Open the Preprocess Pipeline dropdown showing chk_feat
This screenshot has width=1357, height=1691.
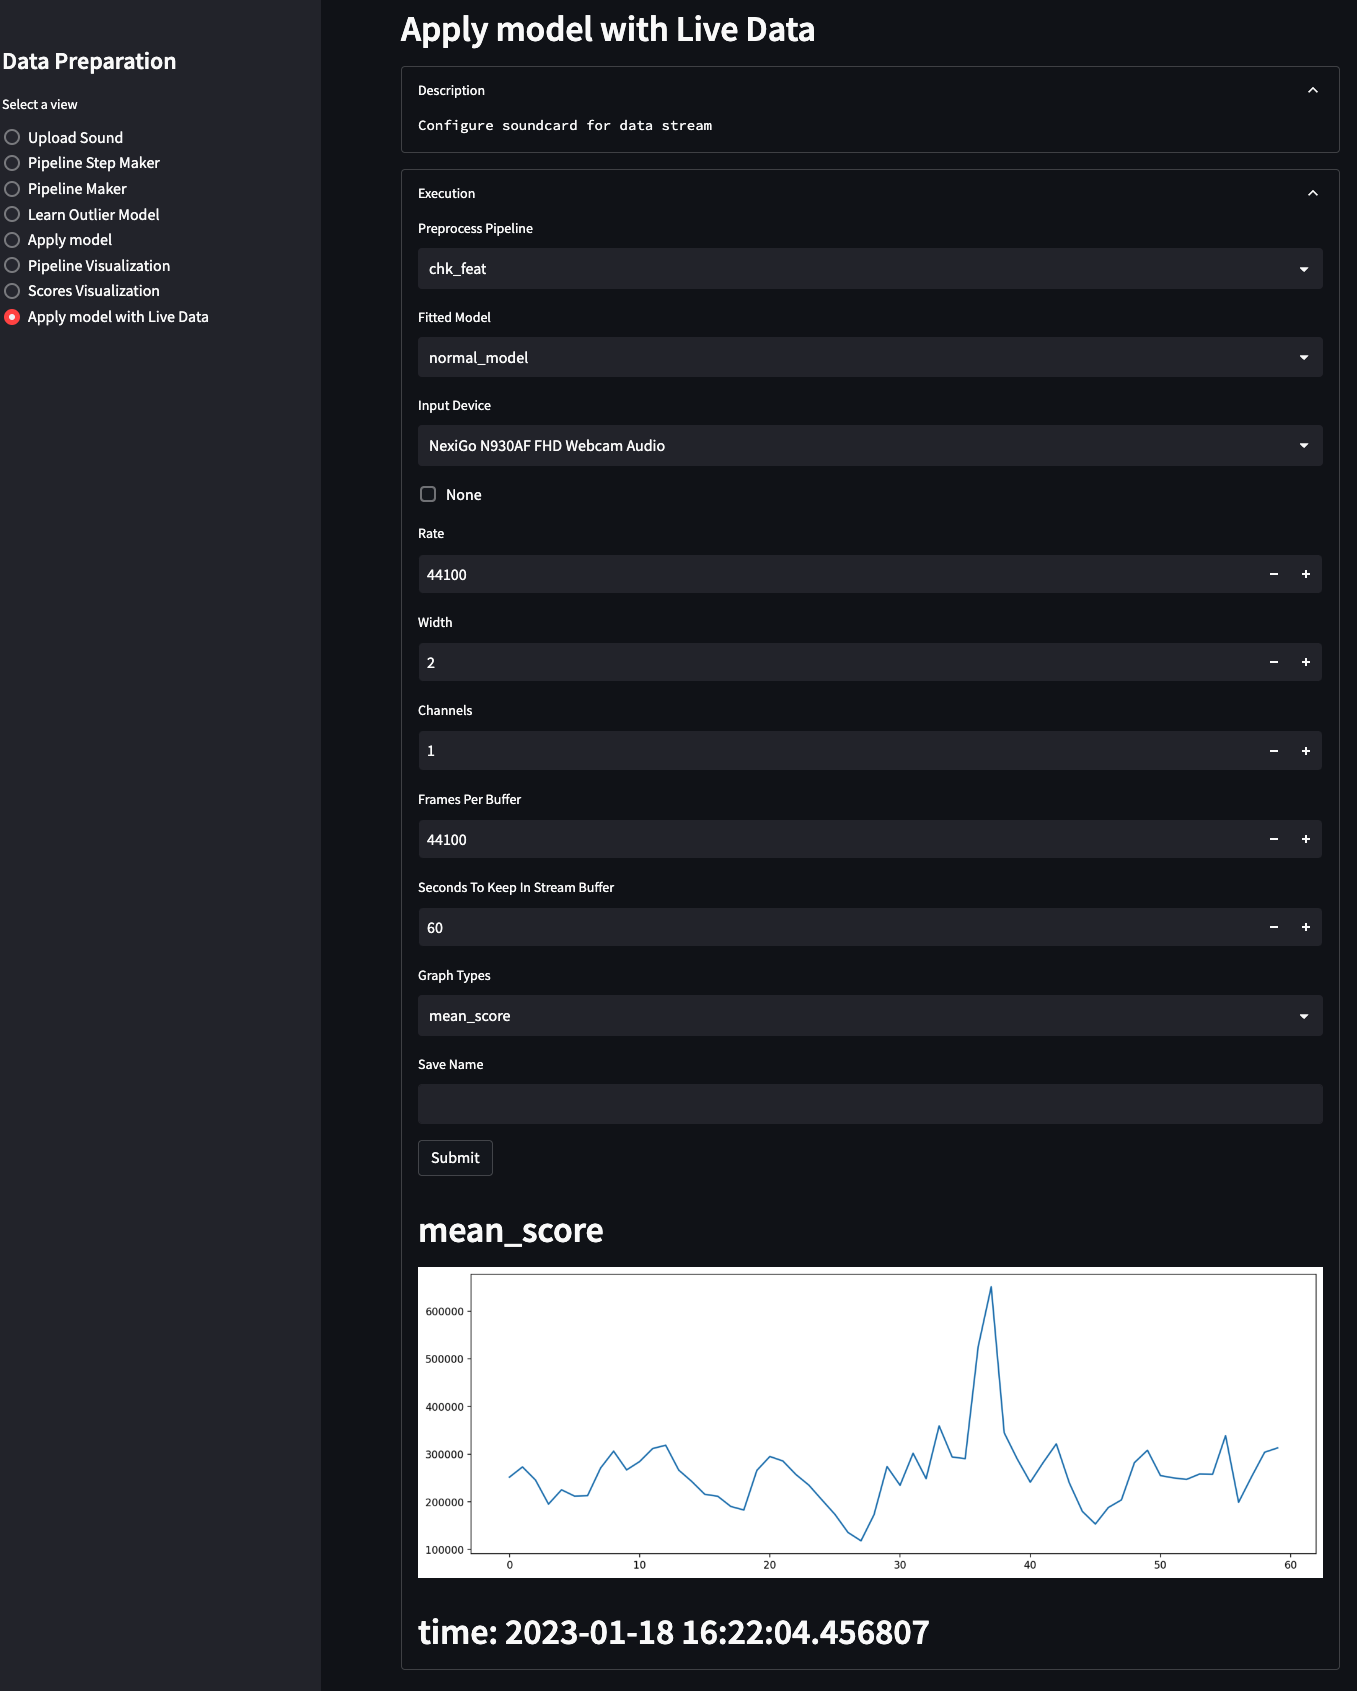[x=870, y=268]
